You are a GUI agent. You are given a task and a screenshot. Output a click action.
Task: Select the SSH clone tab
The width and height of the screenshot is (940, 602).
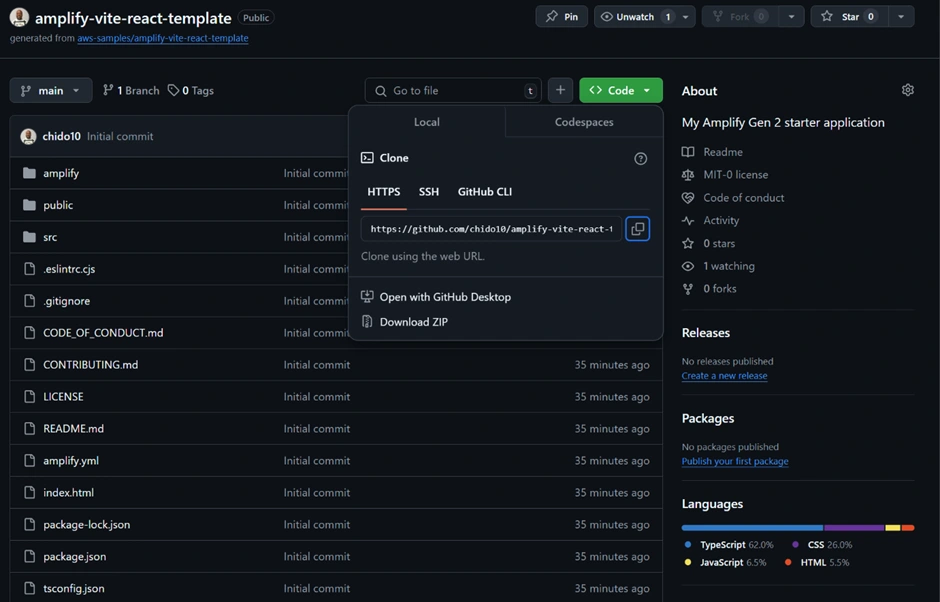(429, 192)
